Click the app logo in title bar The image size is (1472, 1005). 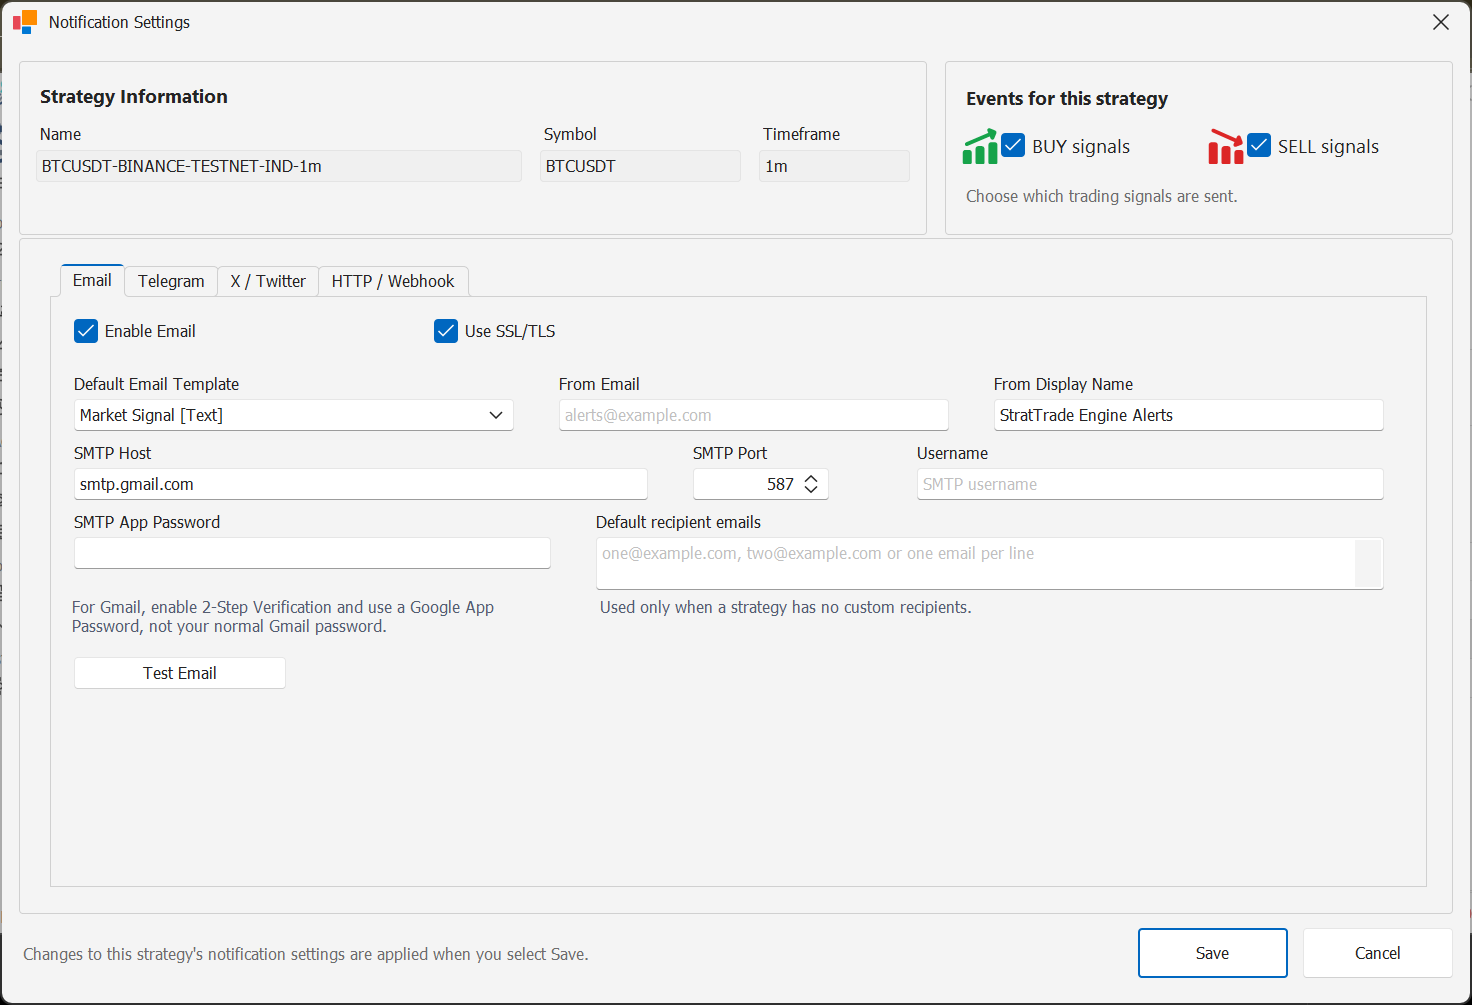click(25, 22)
